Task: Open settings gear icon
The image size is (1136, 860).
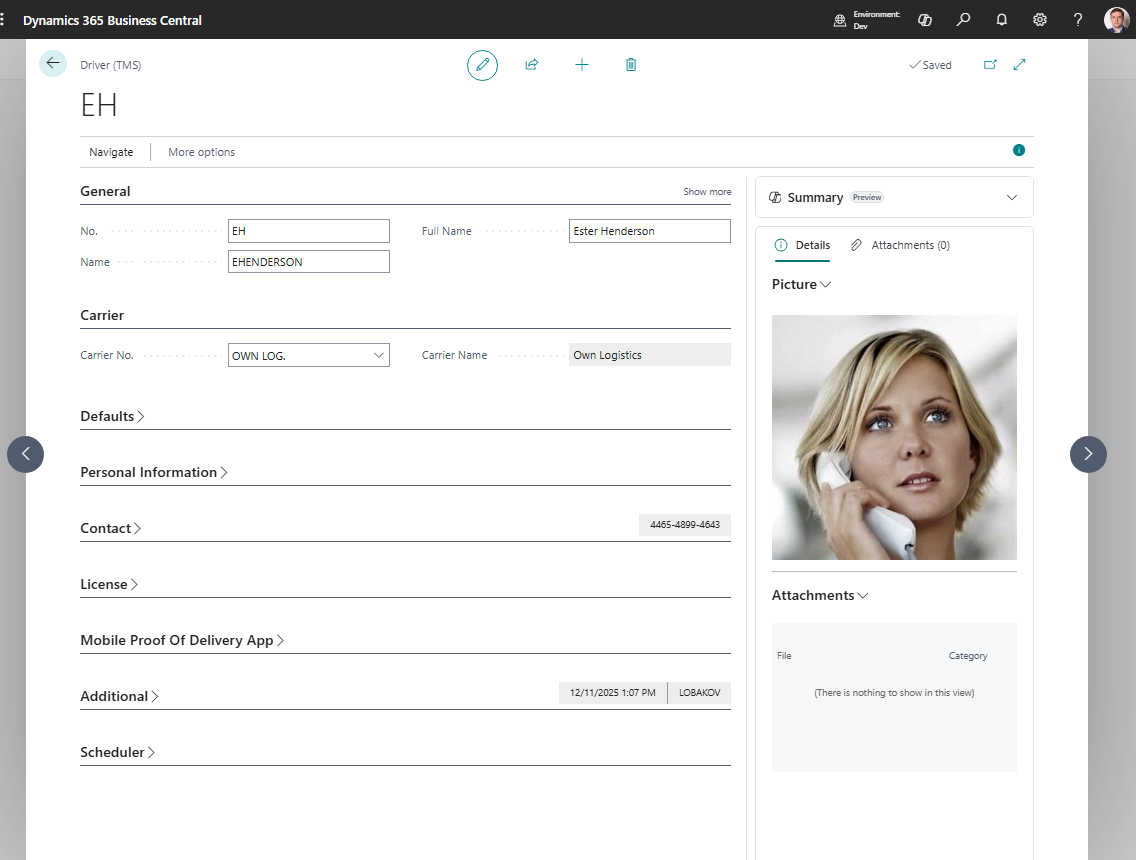Action: (1040, 20)
